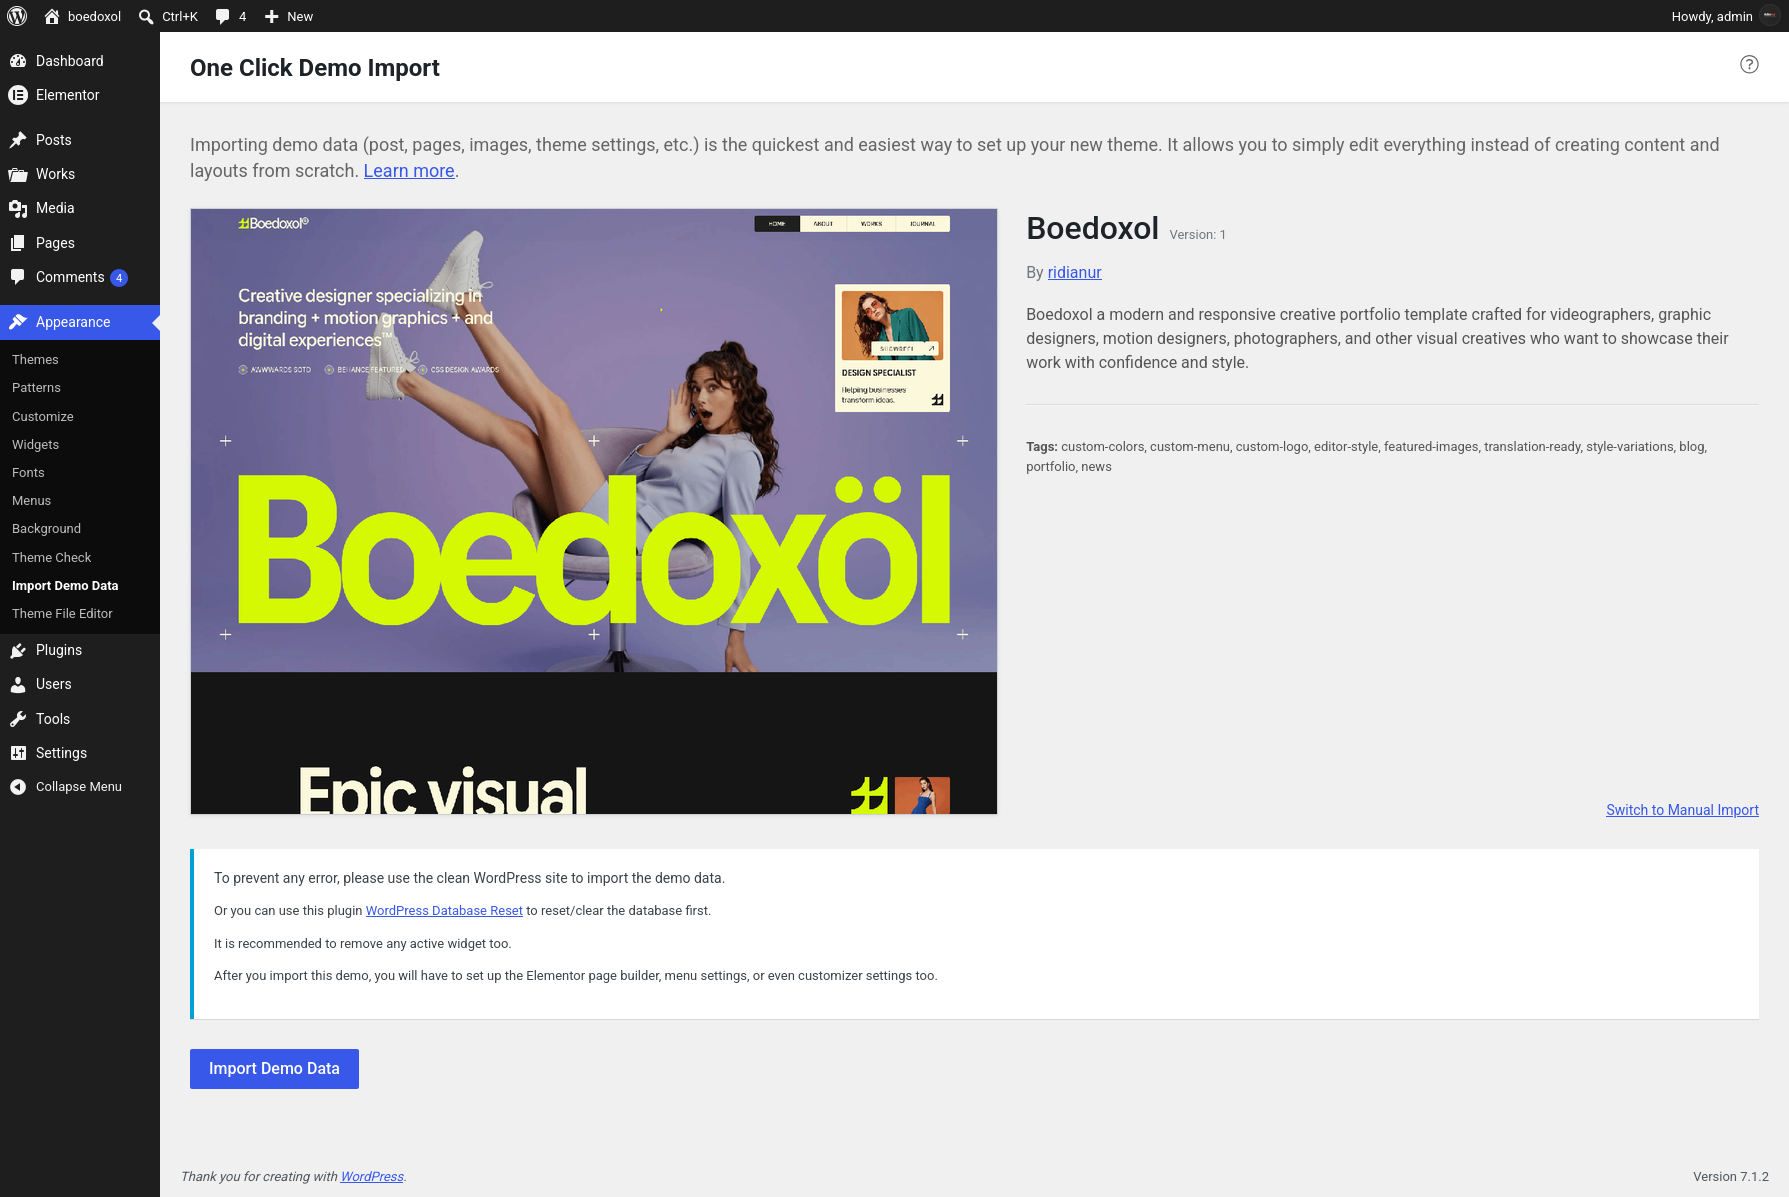
Task: Click the Tools wrench icon
Action: pyautogui.click(x=18, y=719)
